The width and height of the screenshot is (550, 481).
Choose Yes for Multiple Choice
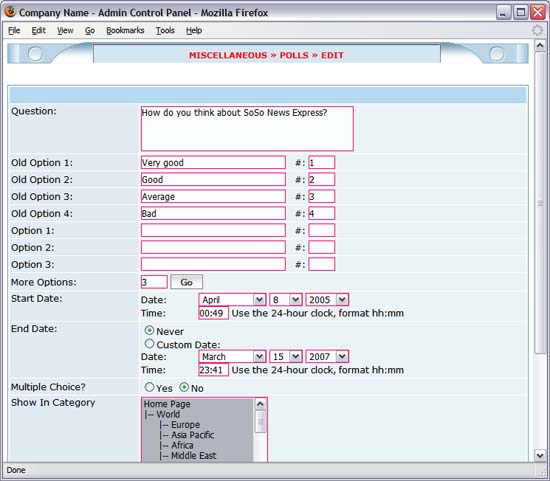[x=149, y=387]
